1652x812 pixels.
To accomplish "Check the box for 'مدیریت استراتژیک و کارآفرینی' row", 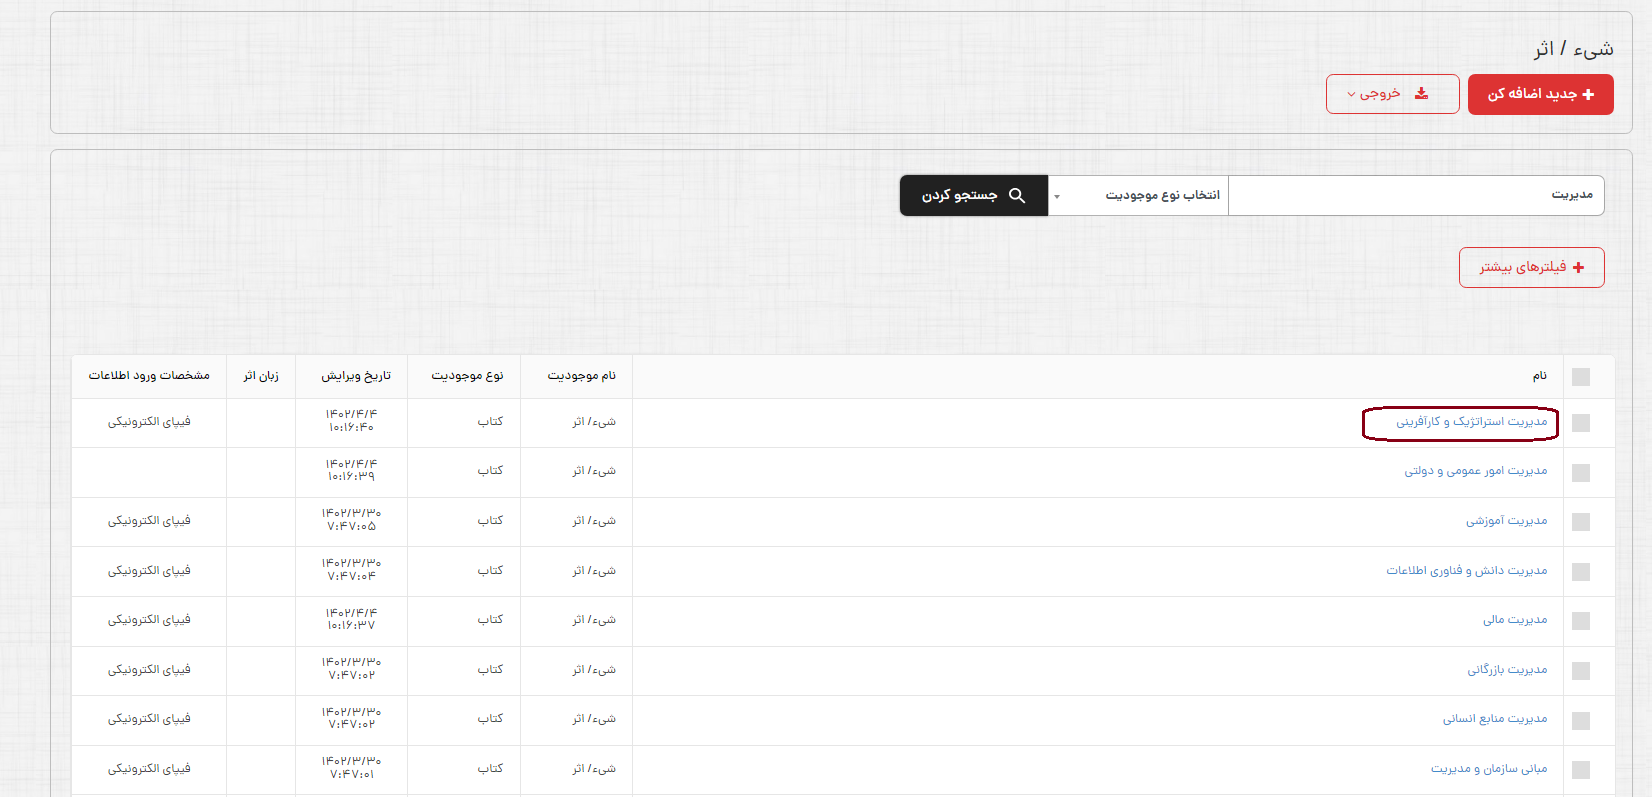I will 1581,423.
